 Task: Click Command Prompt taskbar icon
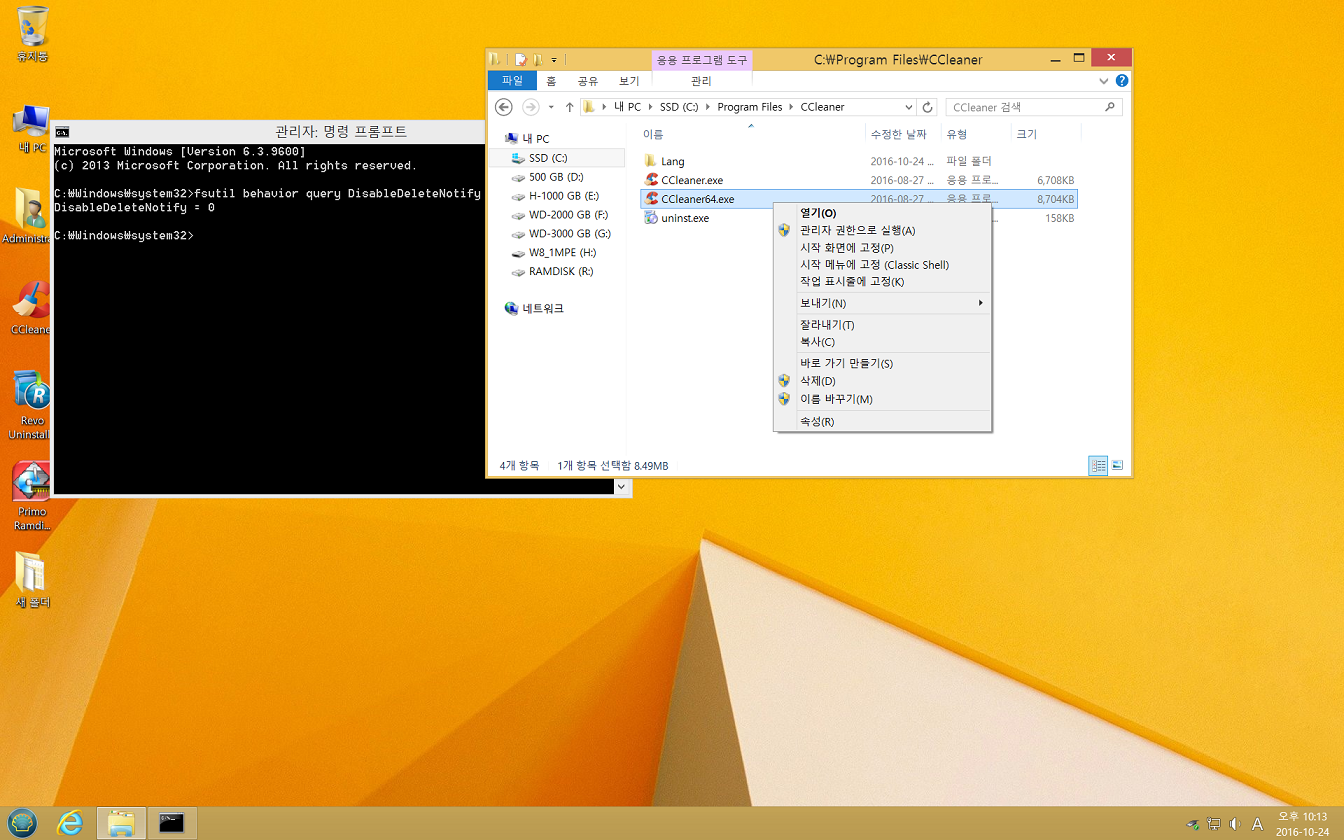(x=172, y=823)
